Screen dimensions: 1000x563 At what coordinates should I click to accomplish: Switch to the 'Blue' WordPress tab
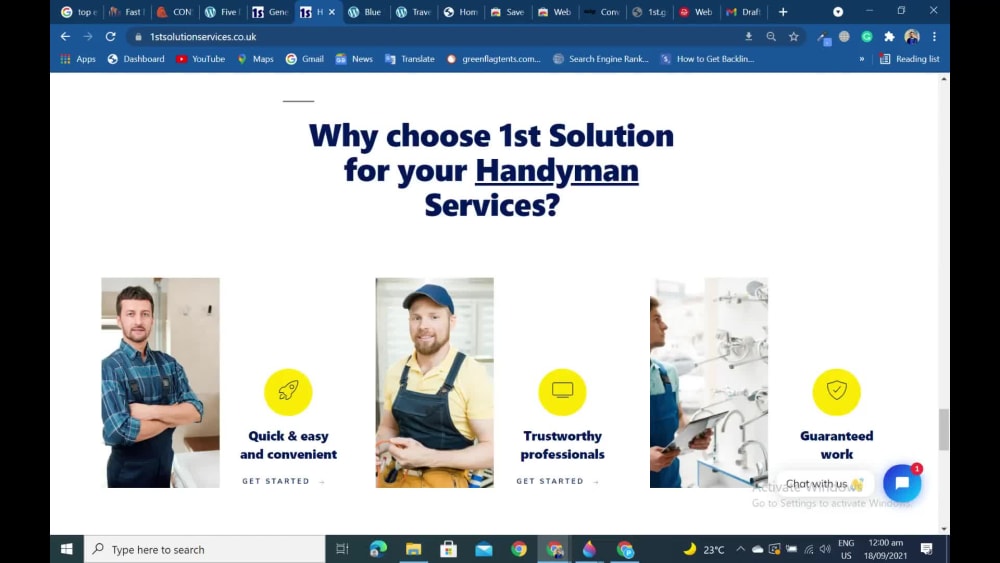(x=365, y=12)
